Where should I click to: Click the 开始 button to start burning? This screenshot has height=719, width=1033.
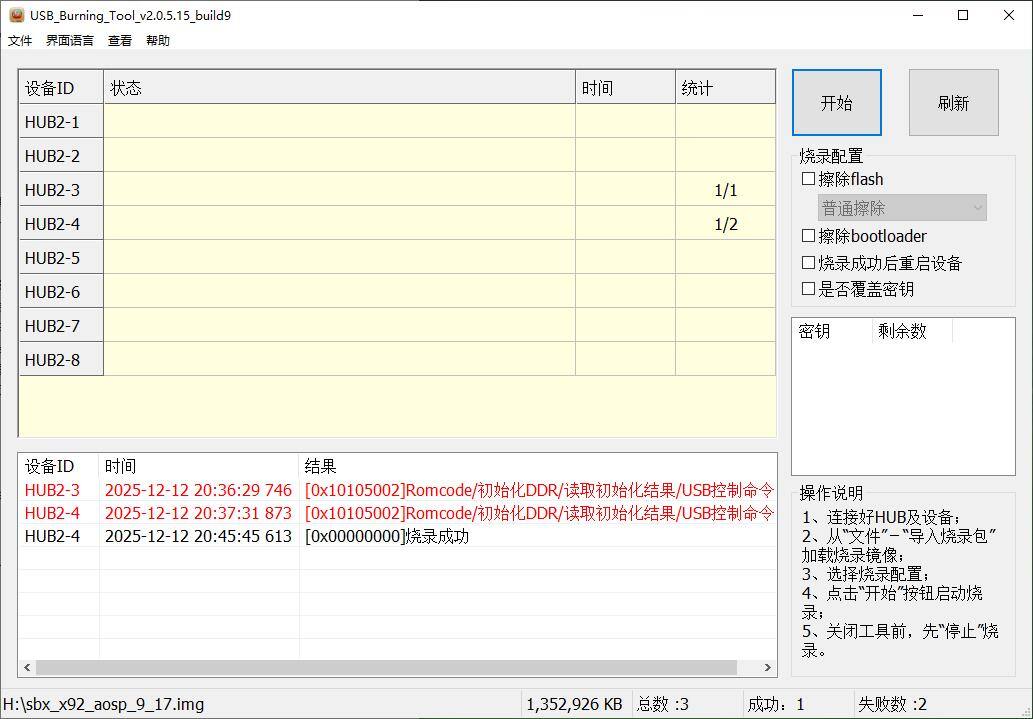[x=836, y=103]
